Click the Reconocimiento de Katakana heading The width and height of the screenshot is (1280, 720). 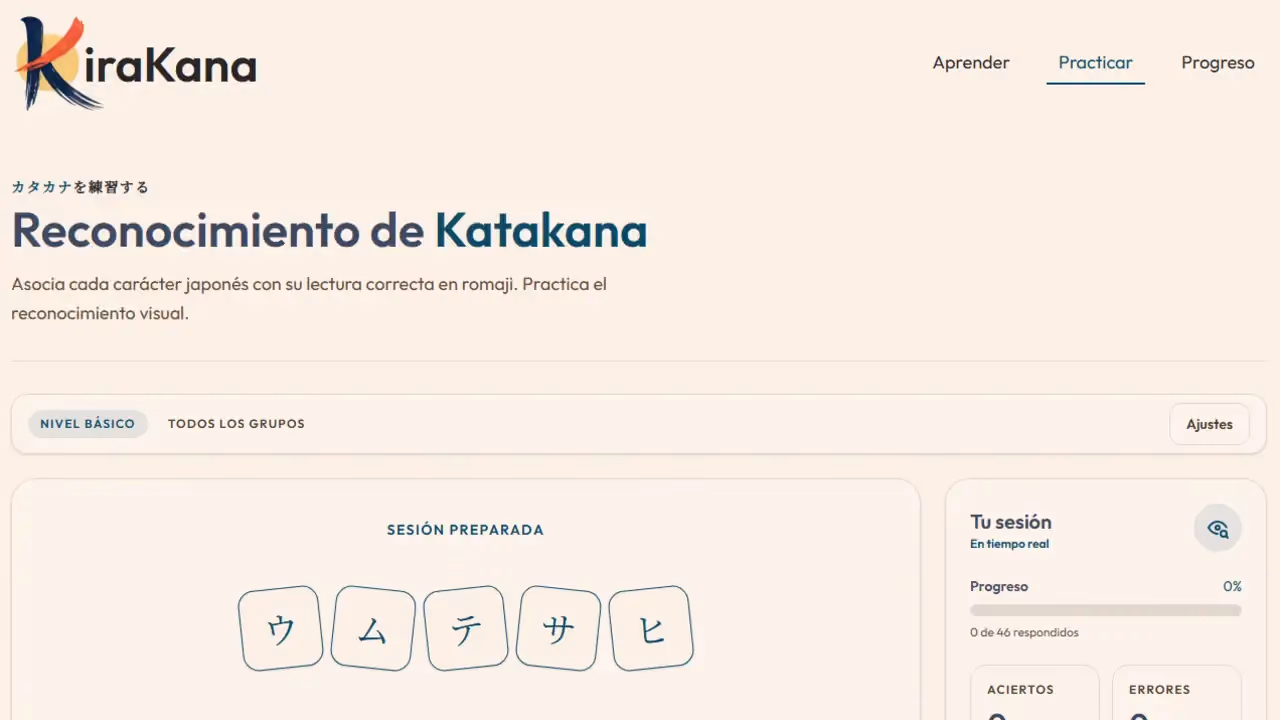(329, 230)
